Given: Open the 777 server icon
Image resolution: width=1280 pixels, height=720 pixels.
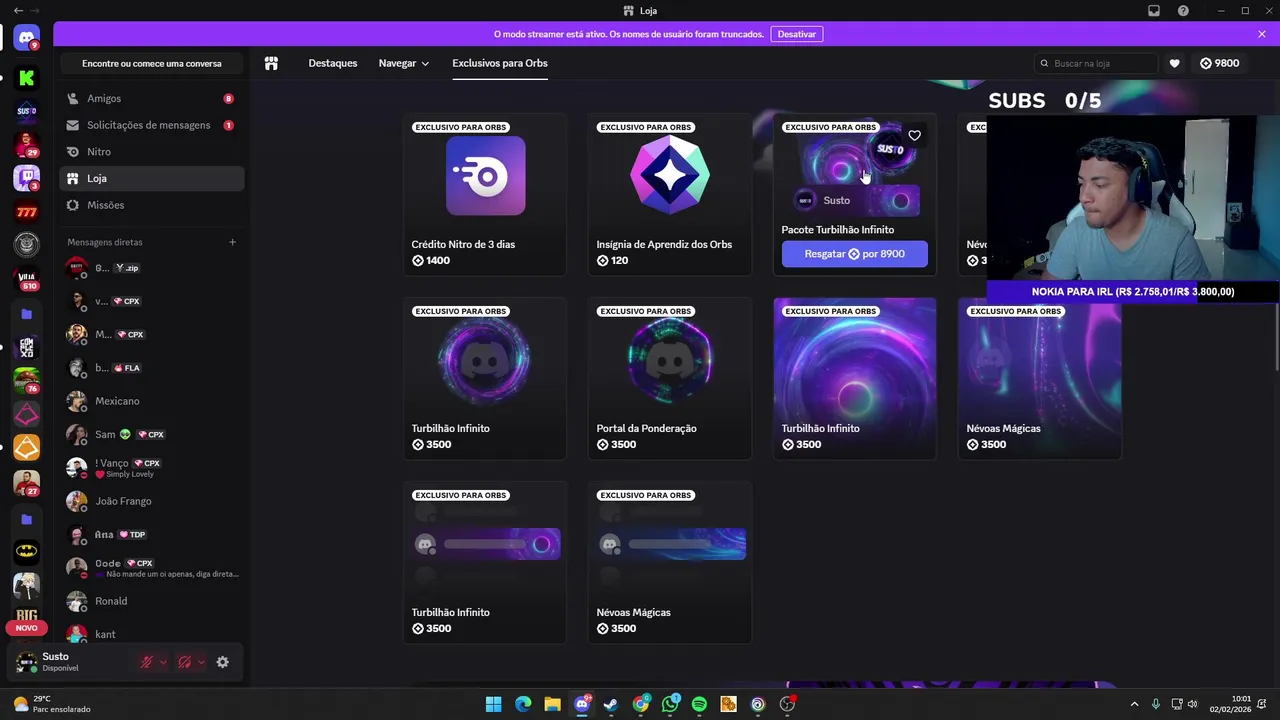Looking at the screenshot, I should pyautogui.click(x=26, y=212).
